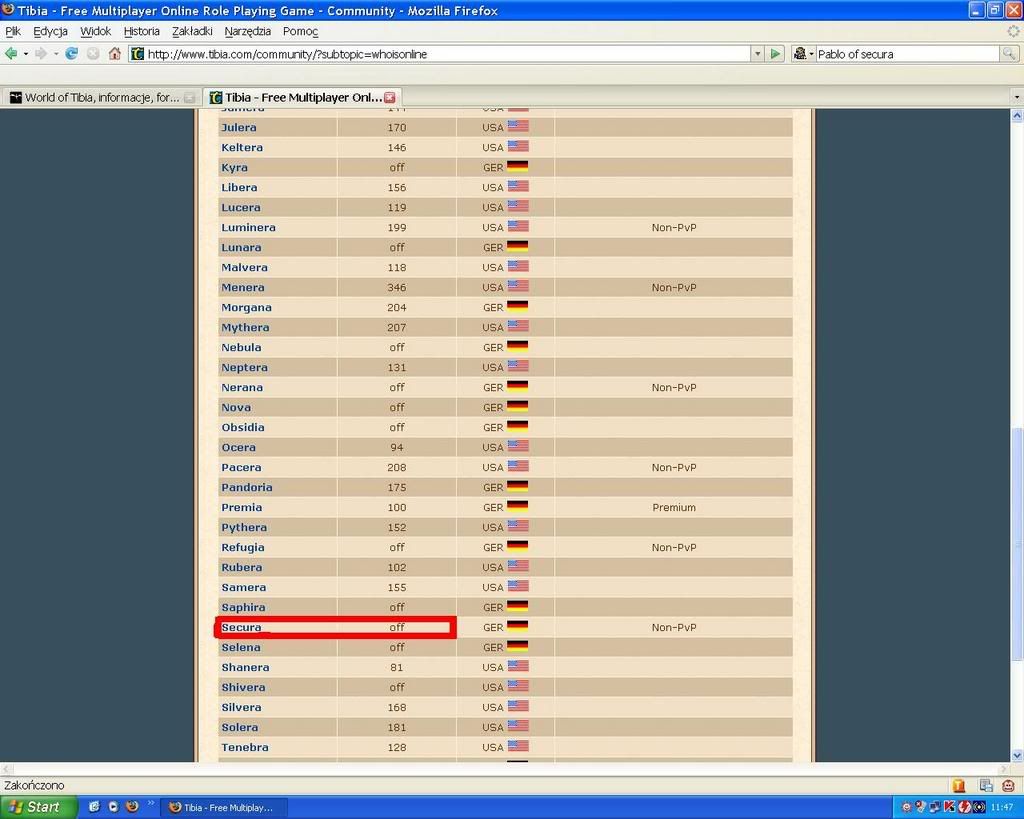
Task: Click the German flag in Kyra row
Action: [517, 167]
